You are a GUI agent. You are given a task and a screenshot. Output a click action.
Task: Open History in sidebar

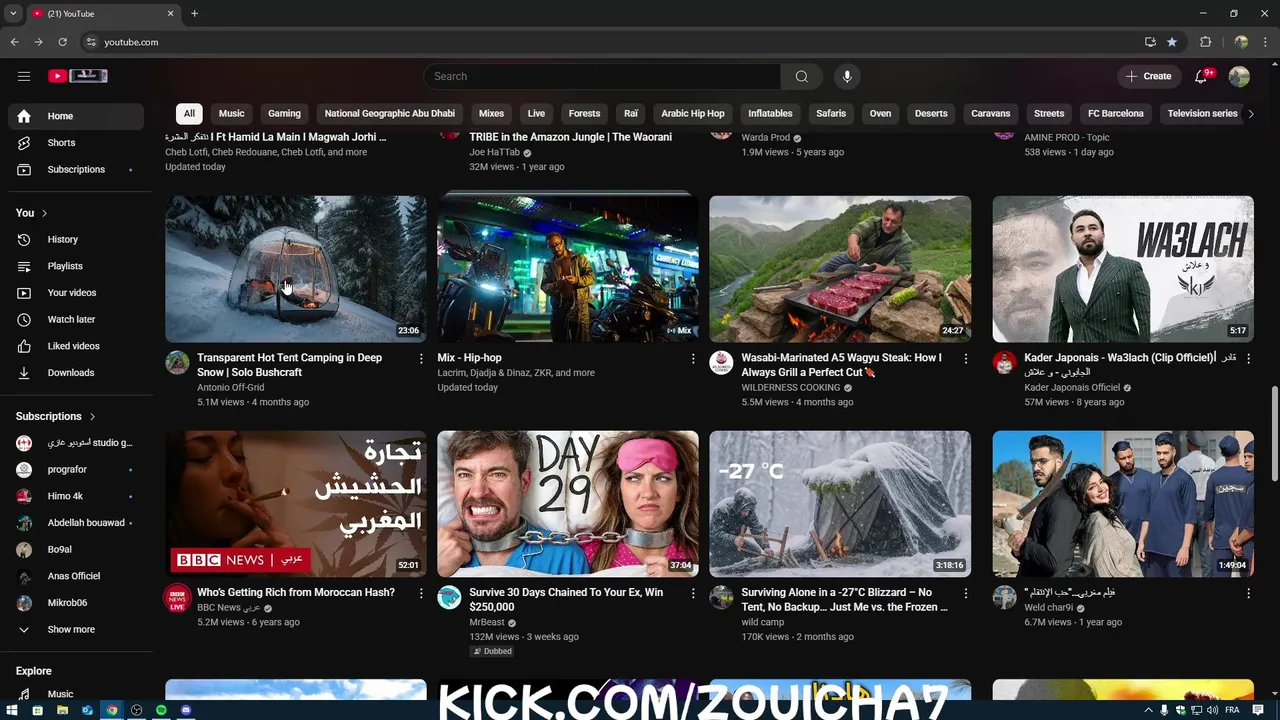76,239
